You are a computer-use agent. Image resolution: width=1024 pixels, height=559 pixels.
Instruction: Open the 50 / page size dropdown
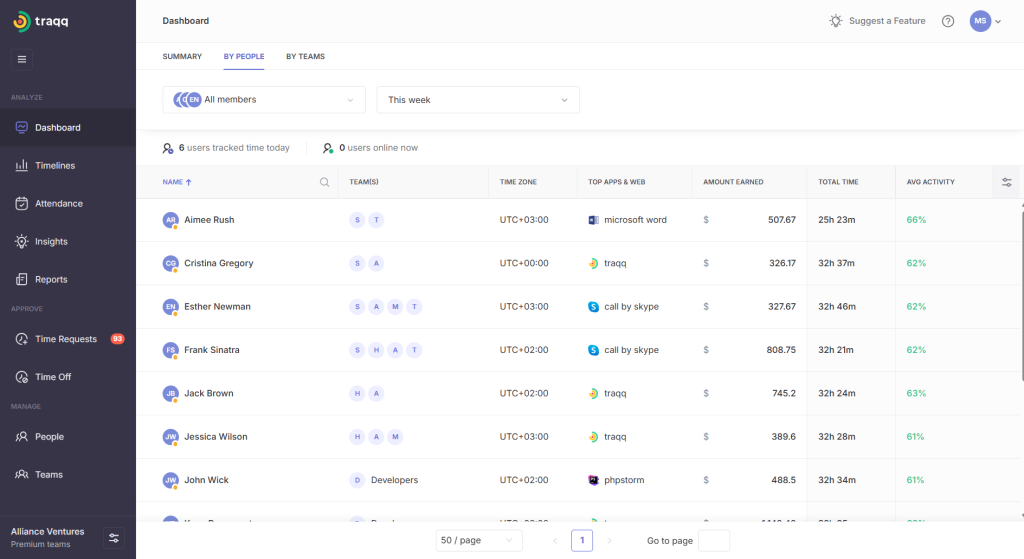[479, 540]
